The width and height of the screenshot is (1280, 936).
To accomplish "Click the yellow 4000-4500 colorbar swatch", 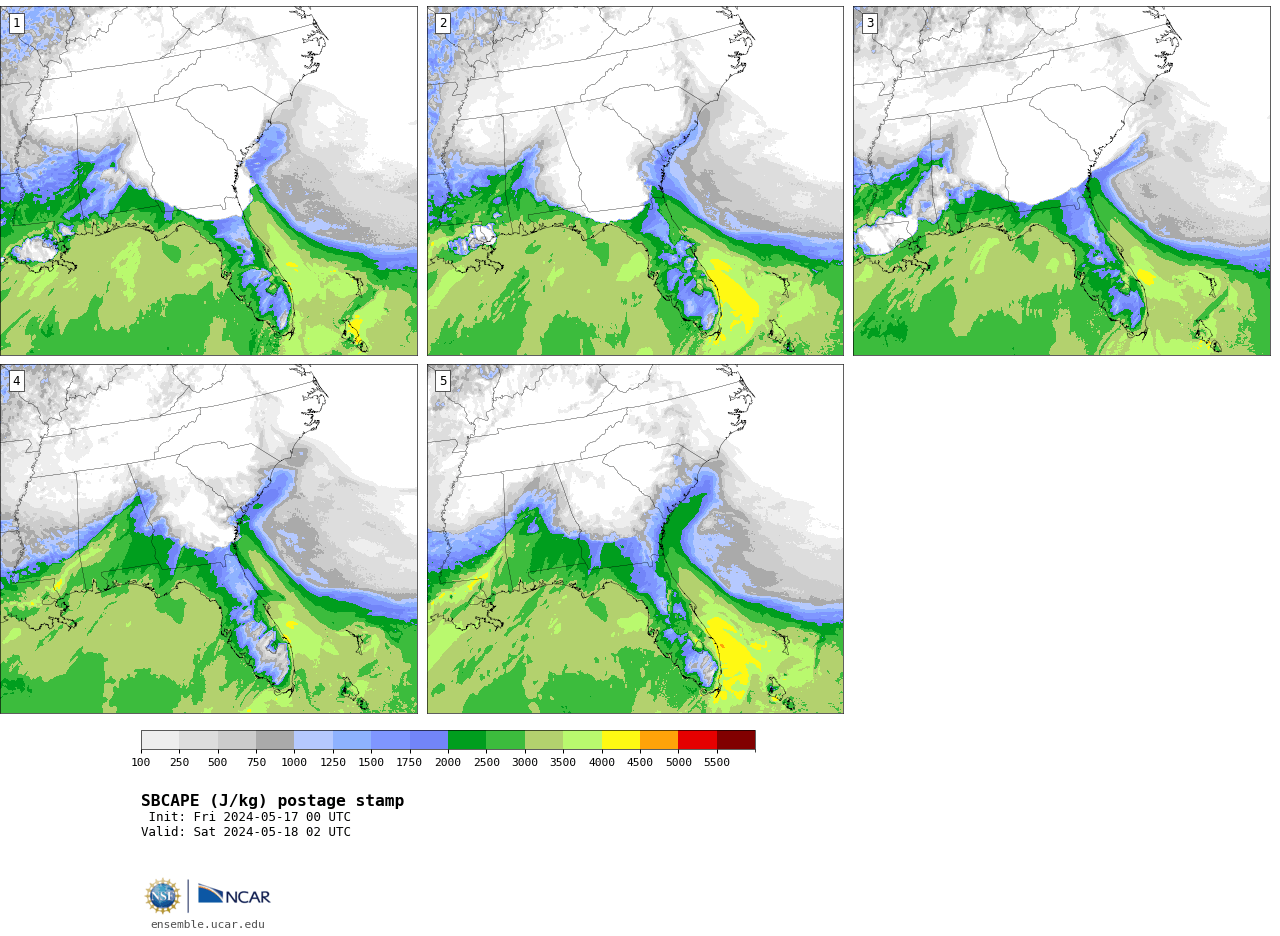I will (x=621, y=740).
